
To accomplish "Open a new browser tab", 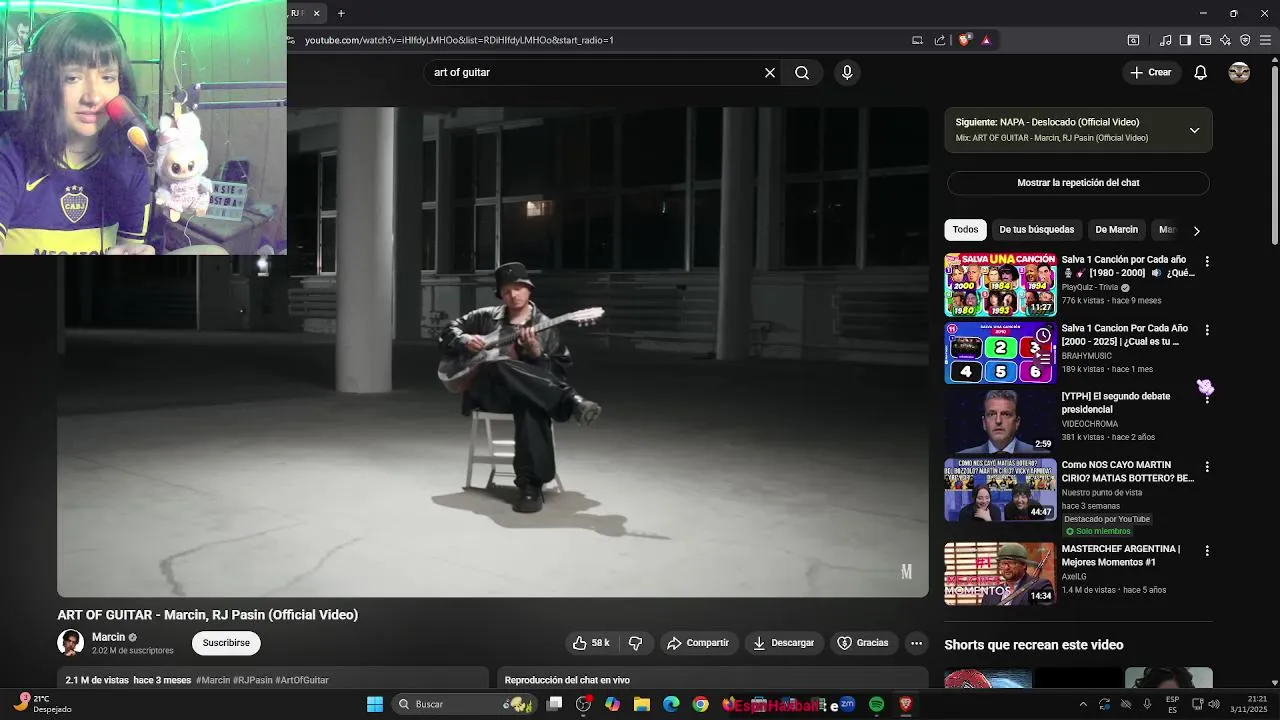I will pyautogui.click(x=341, y=13).
